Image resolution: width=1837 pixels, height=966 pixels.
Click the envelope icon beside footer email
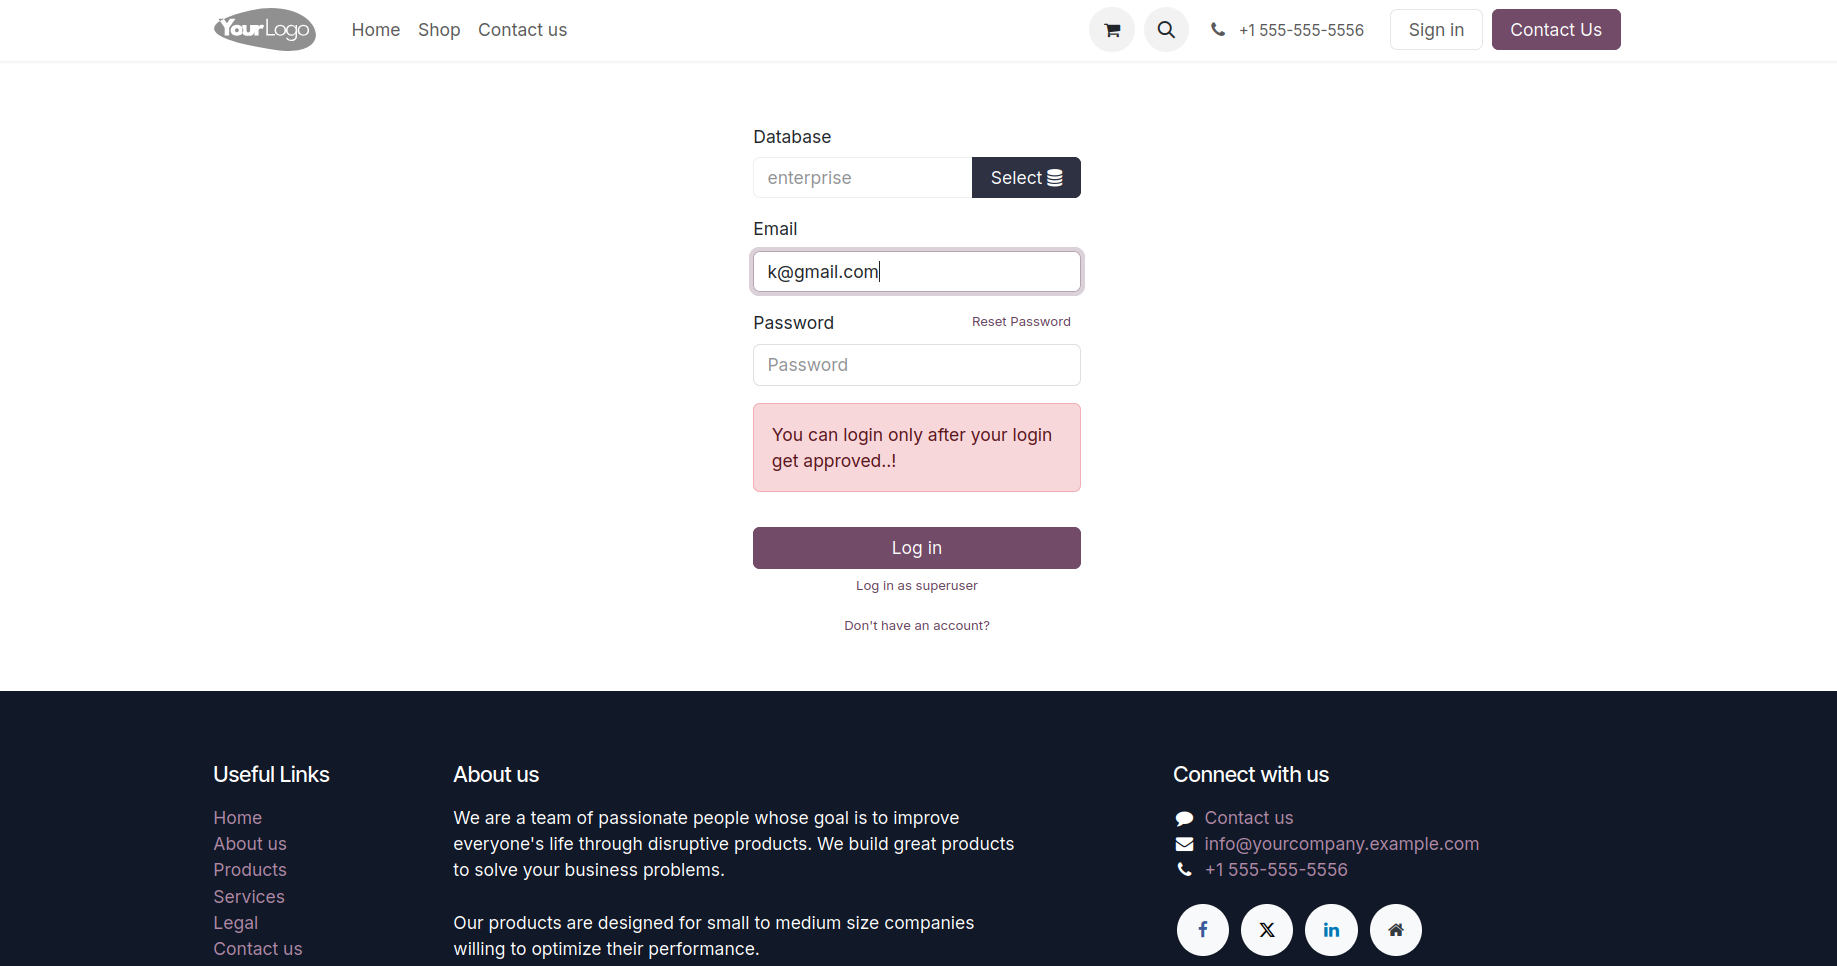pyautogui.click(x=1184, y=844)
